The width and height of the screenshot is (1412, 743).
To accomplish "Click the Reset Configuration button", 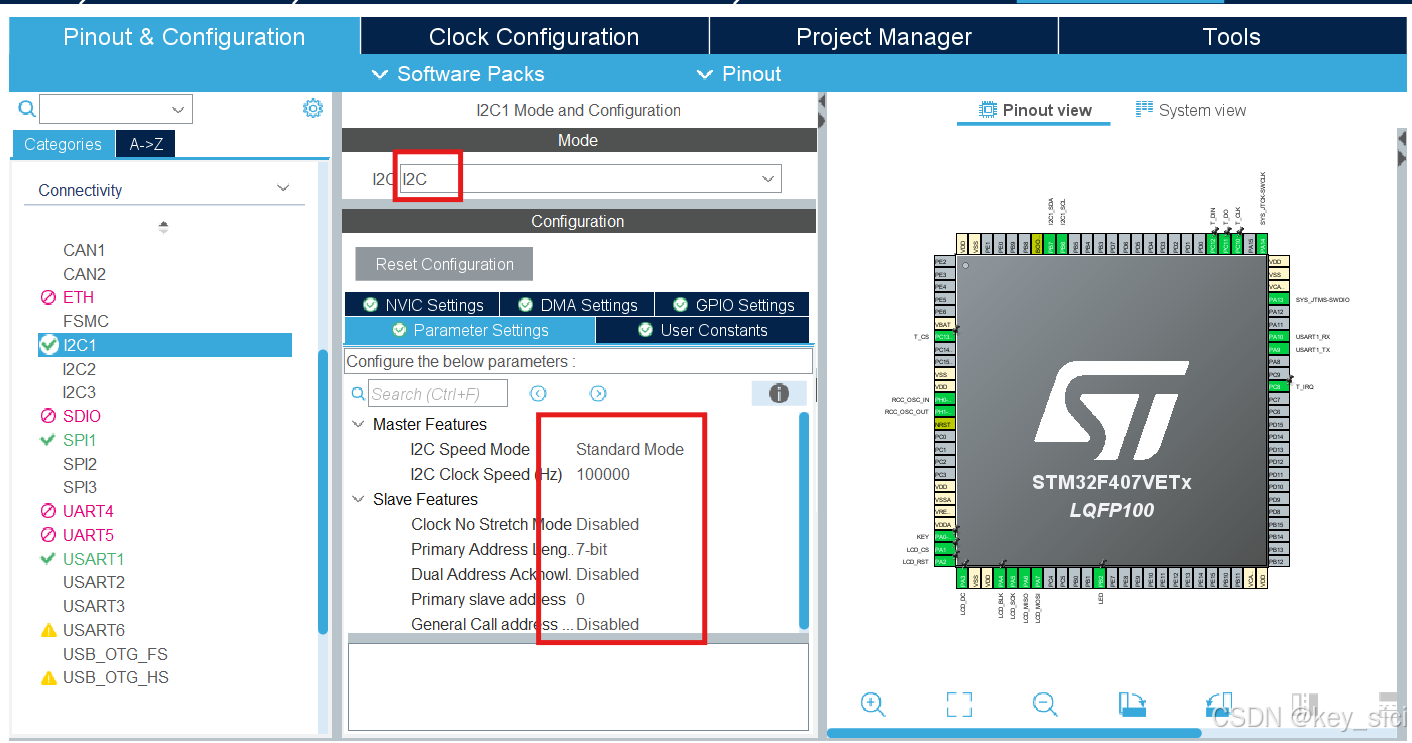I will [444, 264].
